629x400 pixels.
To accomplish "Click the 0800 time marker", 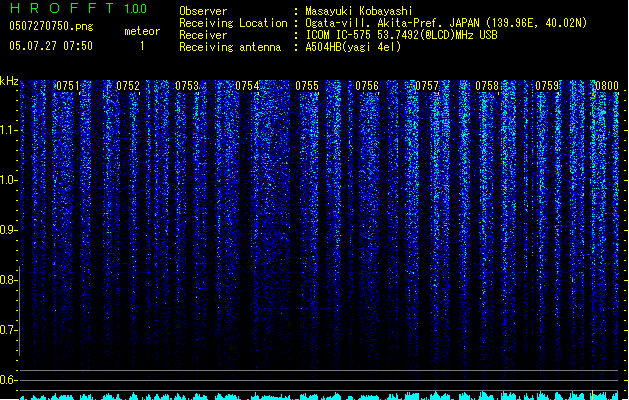I will pos(607,86).
